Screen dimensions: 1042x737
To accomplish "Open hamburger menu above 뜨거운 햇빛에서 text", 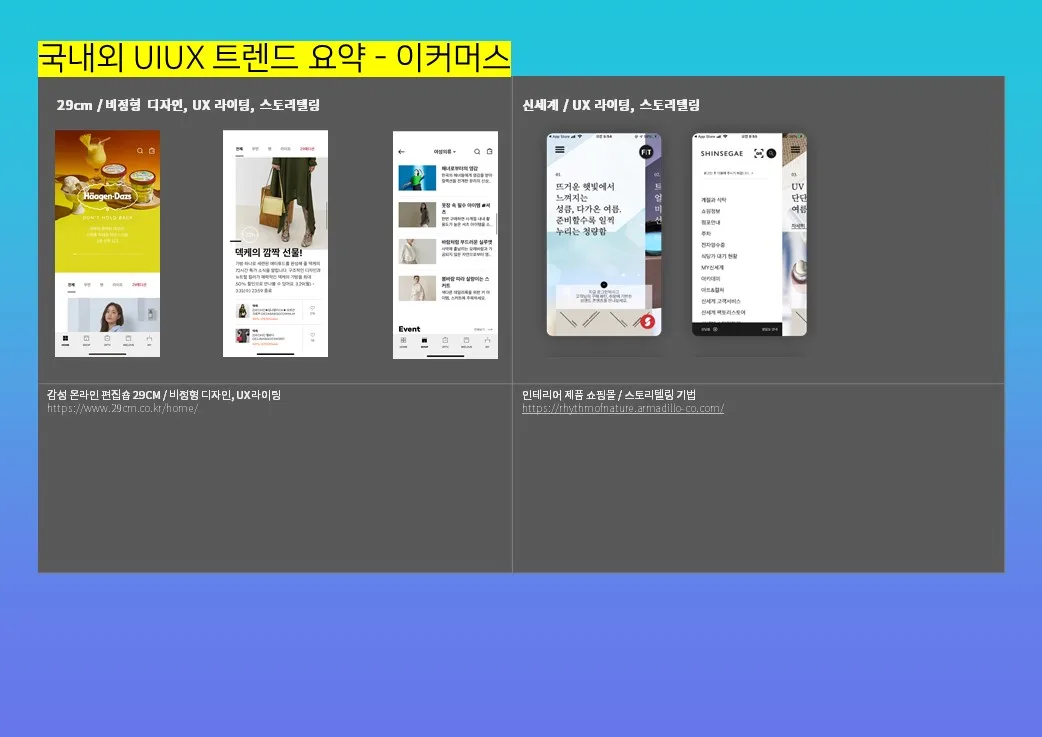I will click(560, 150).
